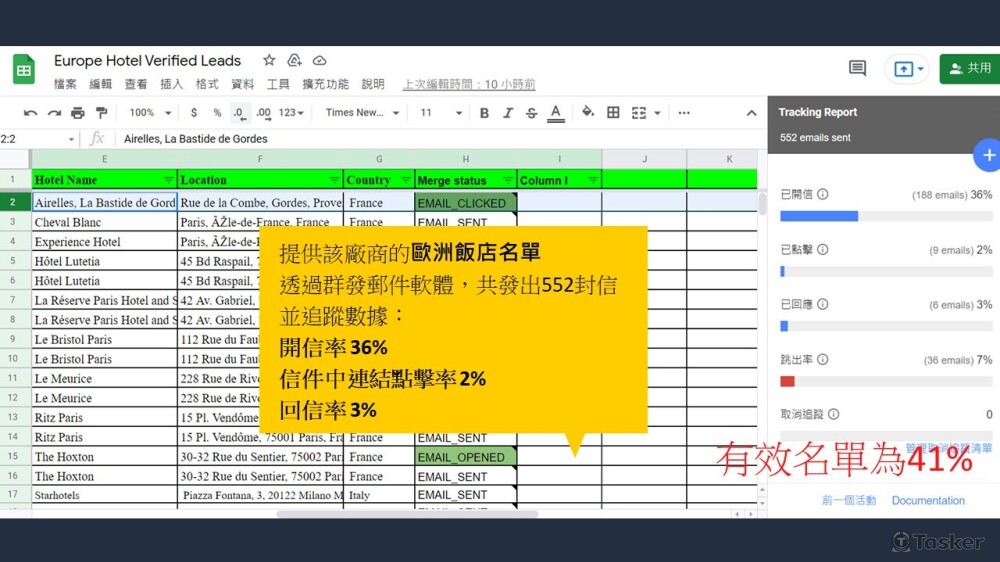Screen dimensions: 1000x562
Task: Click info icon next to 已開信
Action: pyautogui.click(x=823, y=194)
